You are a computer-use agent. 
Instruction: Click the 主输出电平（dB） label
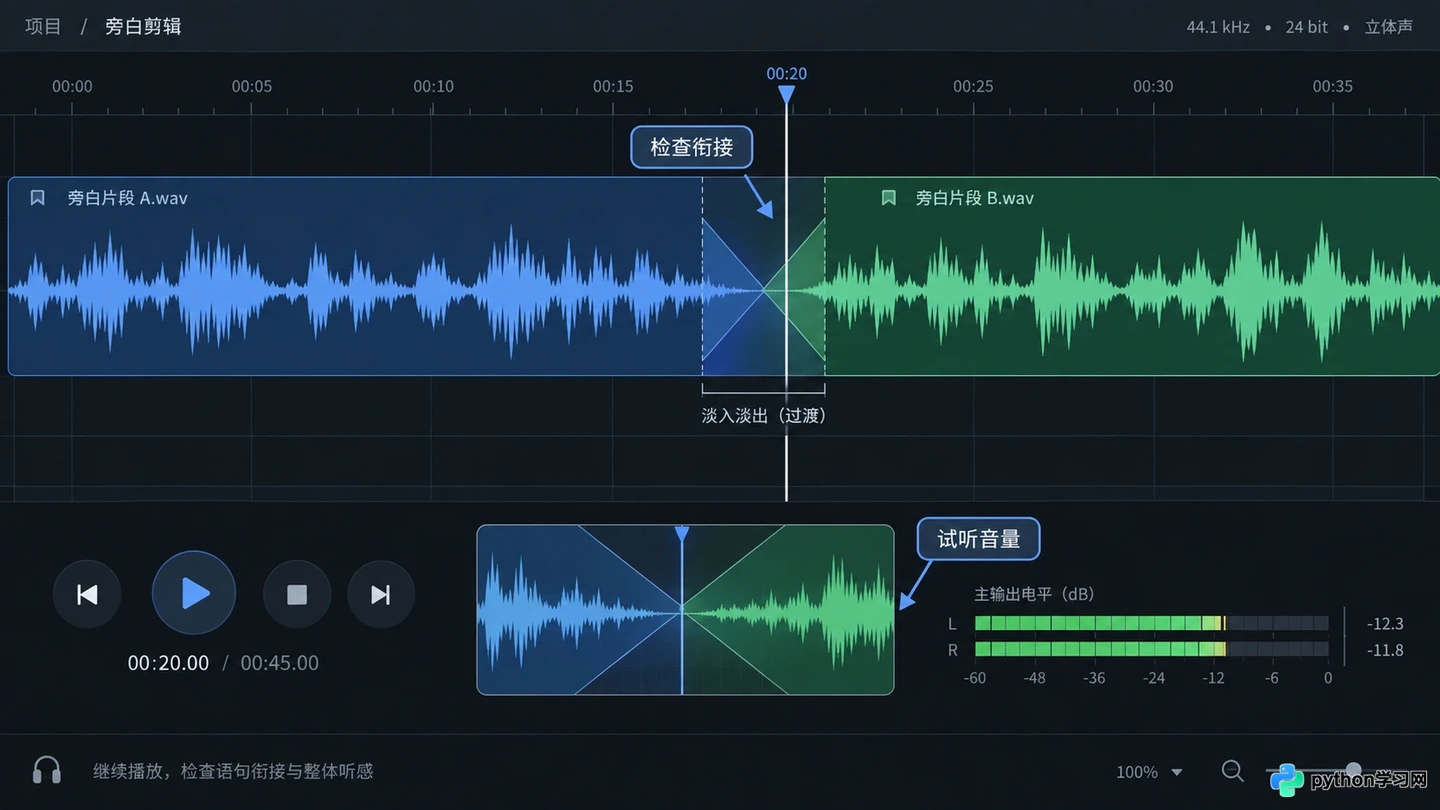click(1035, 594)
